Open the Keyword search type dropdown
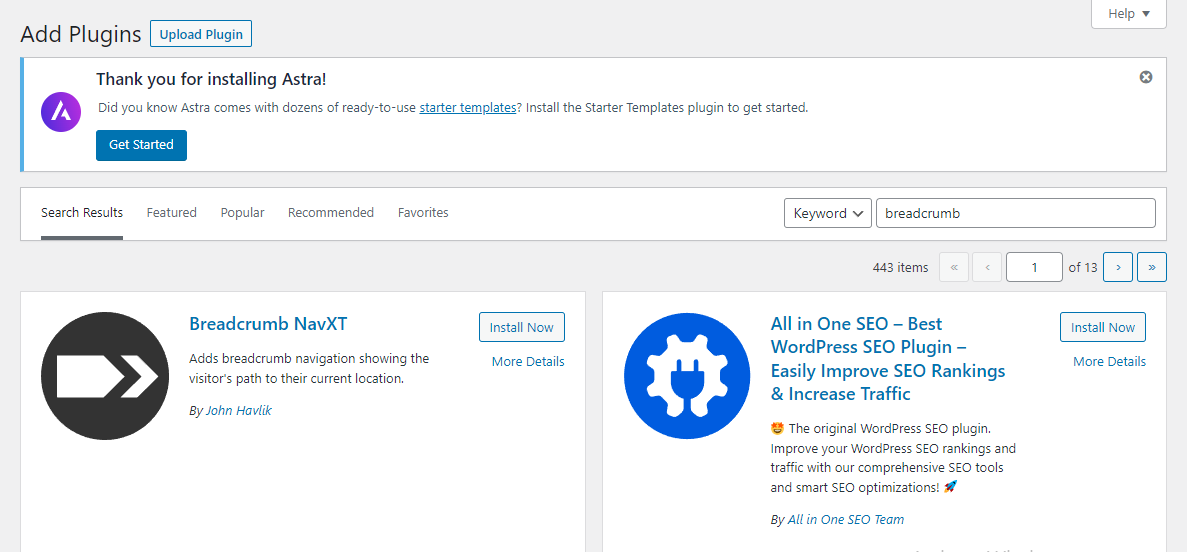The width and height of the screenshot is (1187, 552). (x=827, y=213)
